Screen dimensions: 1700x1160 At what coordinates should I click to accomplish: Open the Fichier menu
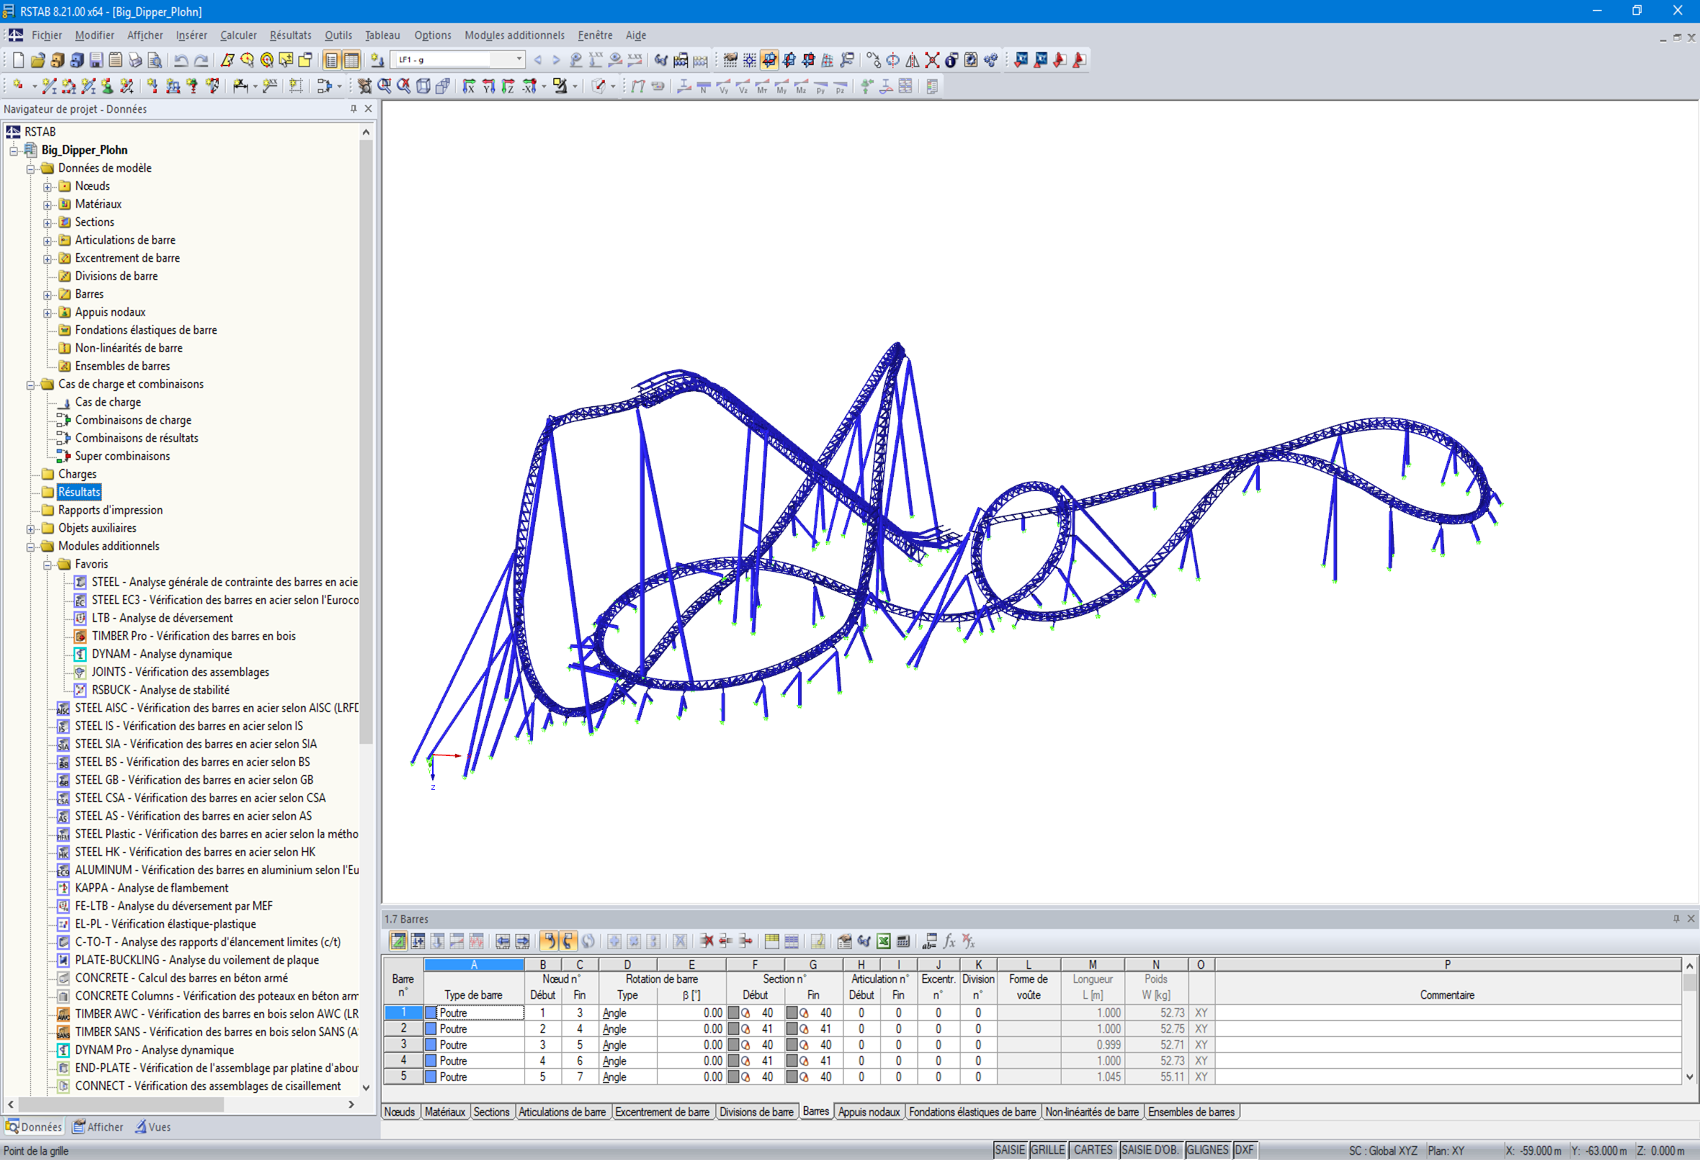(x=46, y=35)
